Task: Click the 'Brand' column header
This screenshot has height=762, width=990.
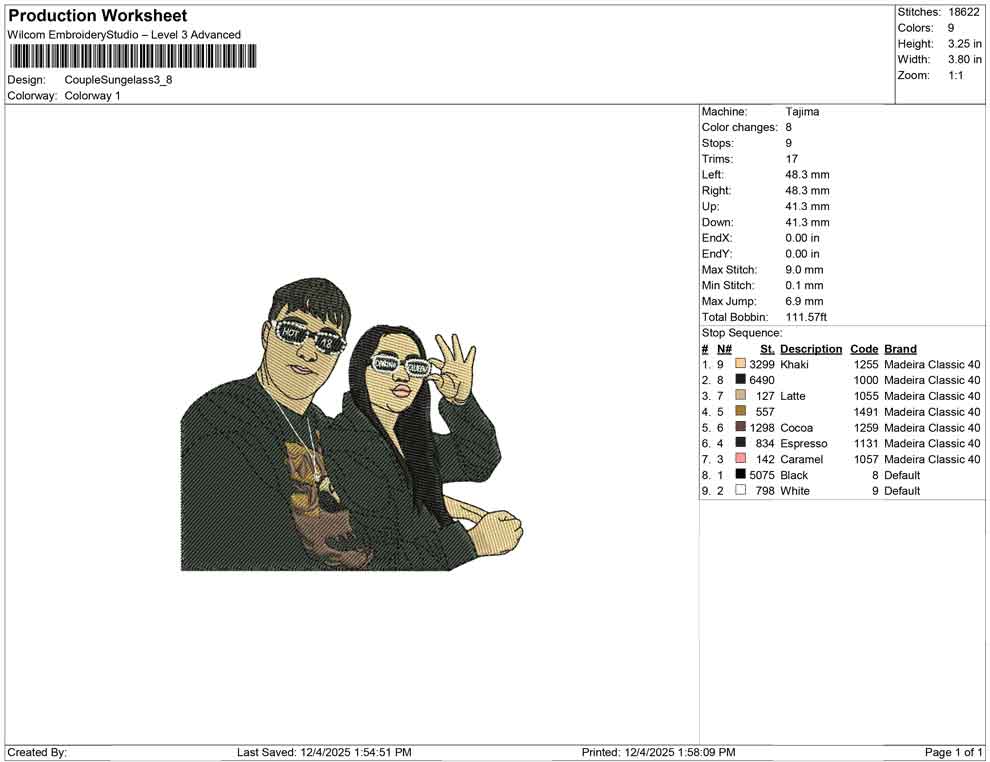Action: point(900,349)
